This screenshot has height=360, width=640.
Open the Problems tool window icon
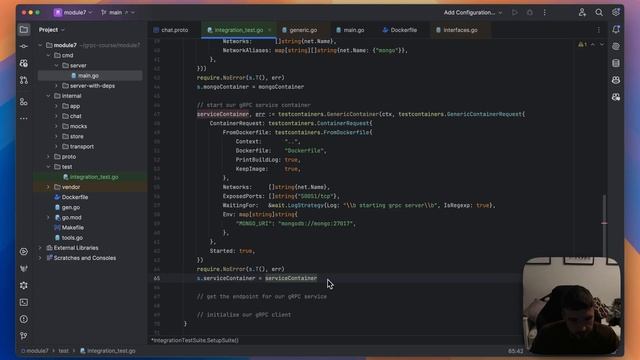tap(24, 319)
